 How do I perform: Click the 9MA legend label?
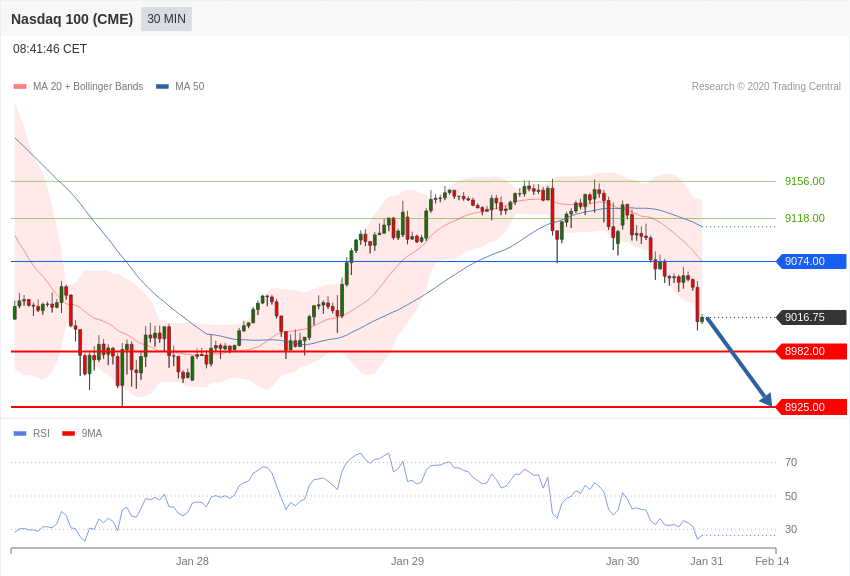[x=92, y=433]
